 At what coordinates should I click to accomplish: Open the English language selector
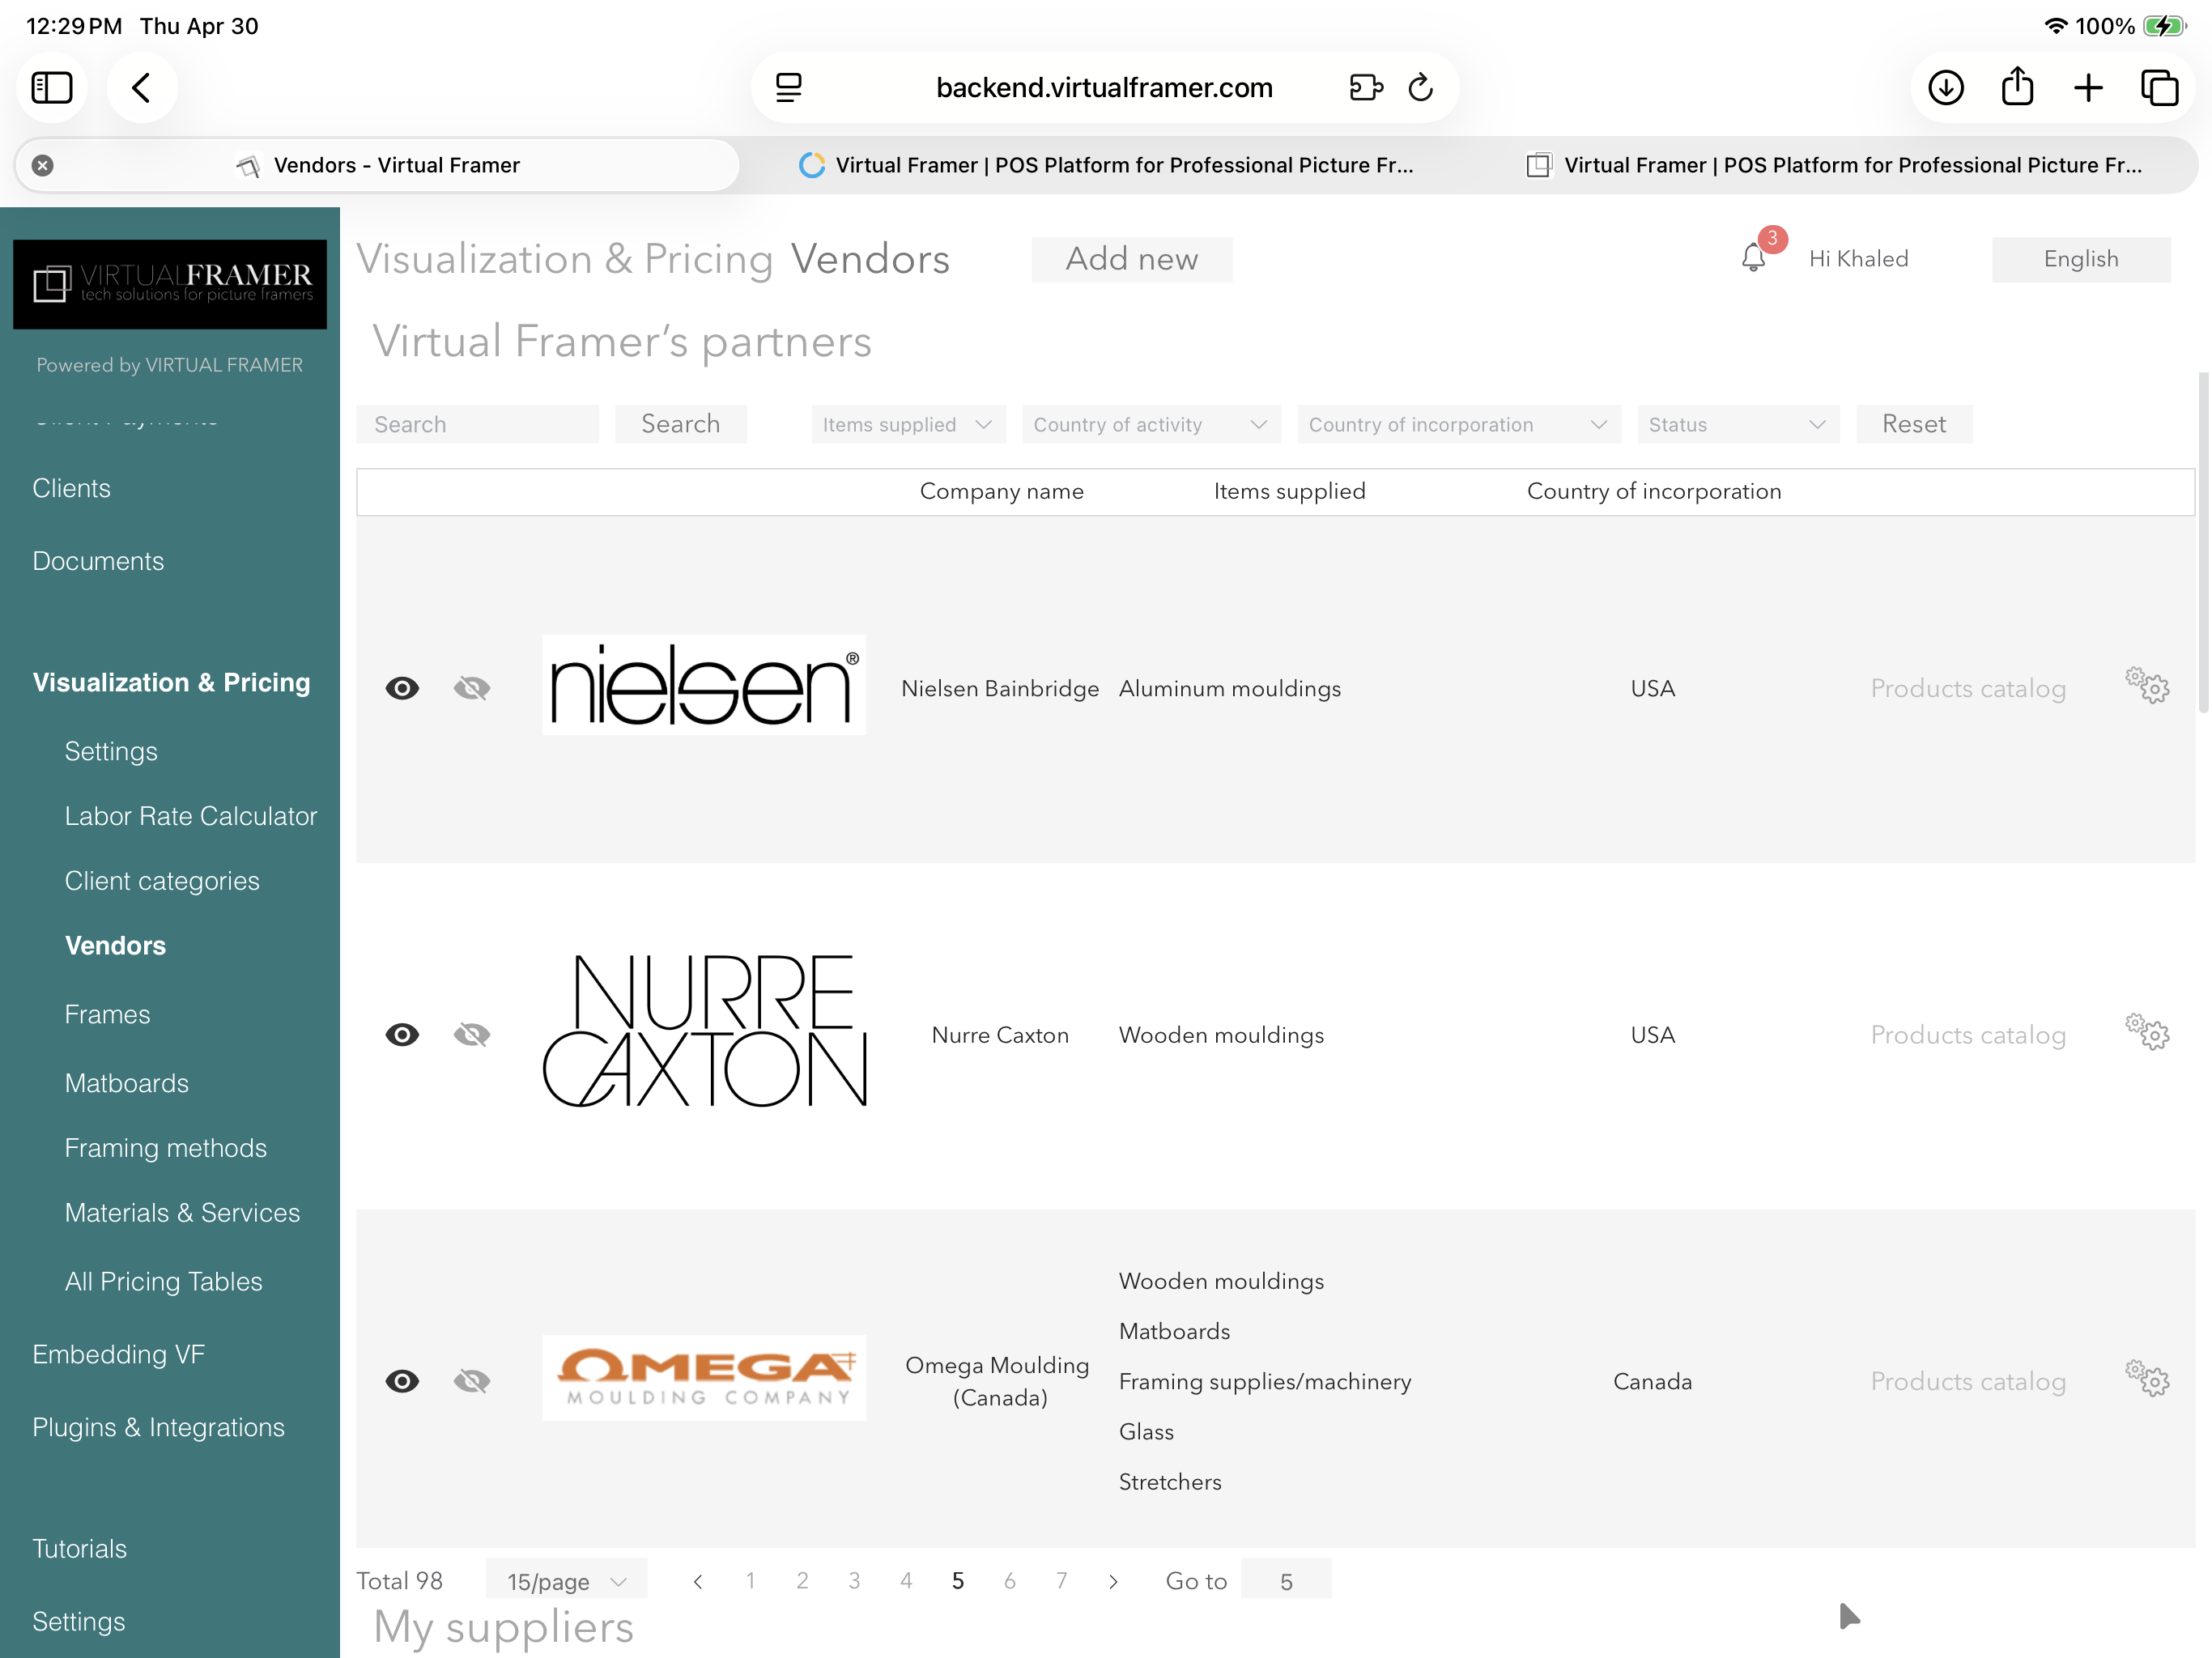click(x=2081, y=259)
